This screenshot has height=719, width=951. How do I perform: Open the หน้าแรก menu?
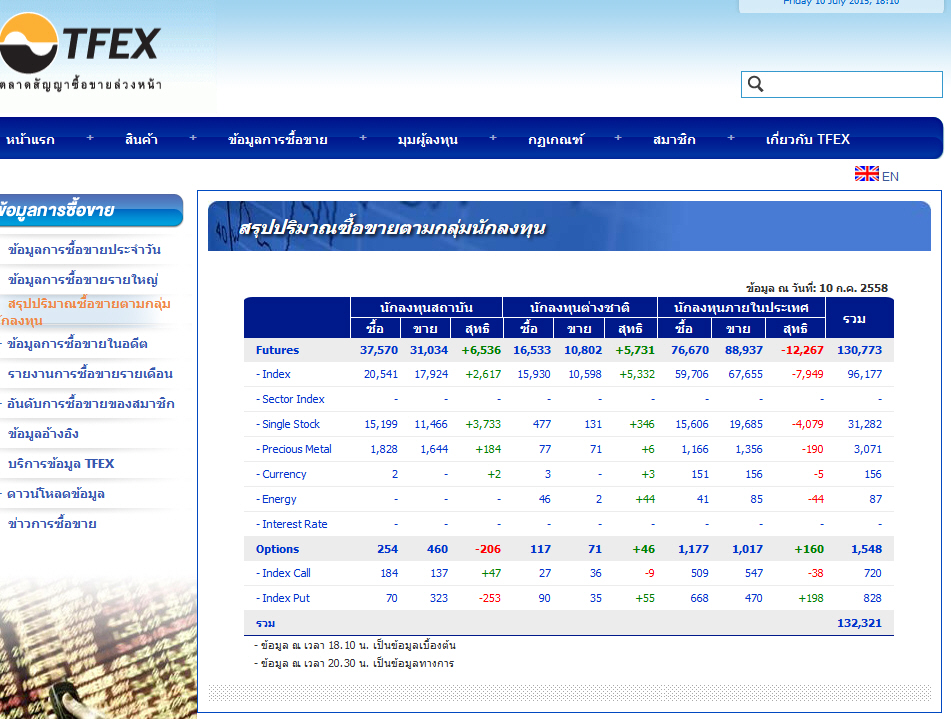tap(30, 140)
